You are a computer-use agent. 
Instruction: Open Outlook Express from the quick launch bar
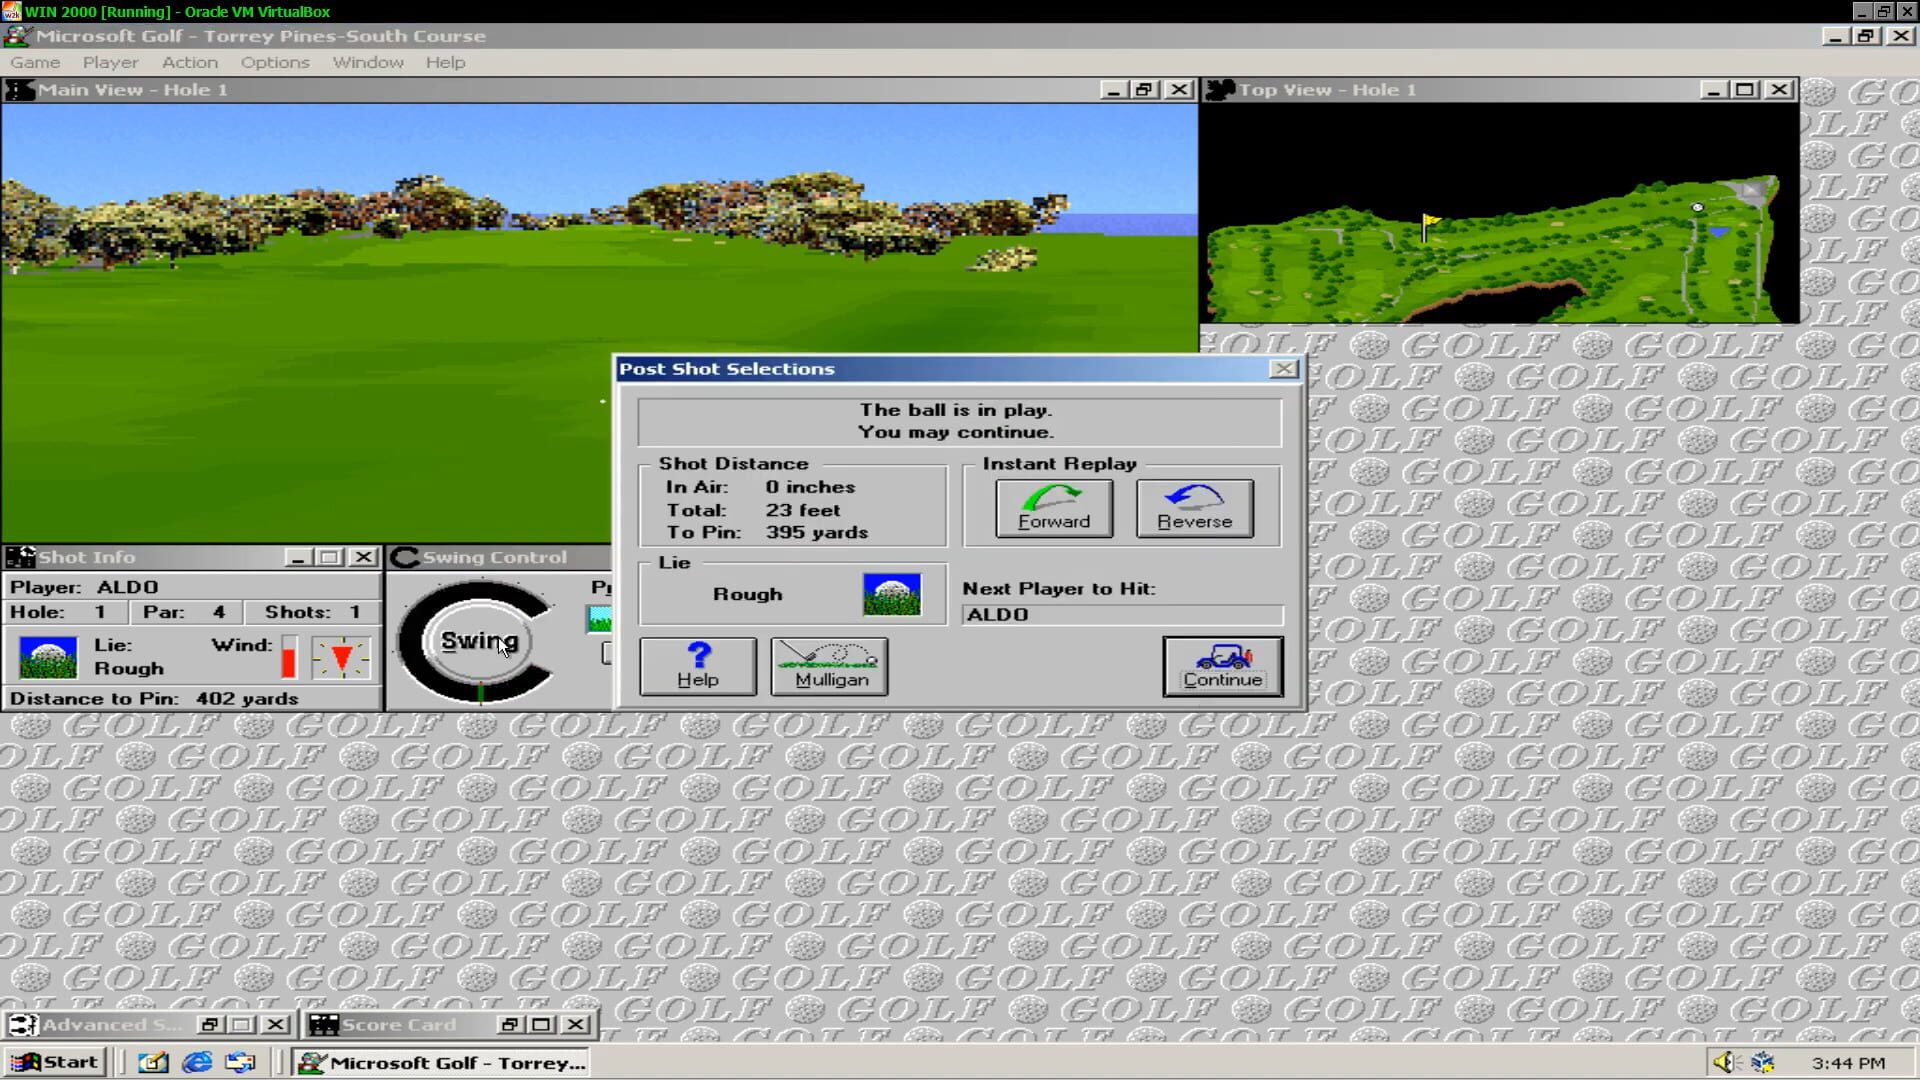(240, 1062)
